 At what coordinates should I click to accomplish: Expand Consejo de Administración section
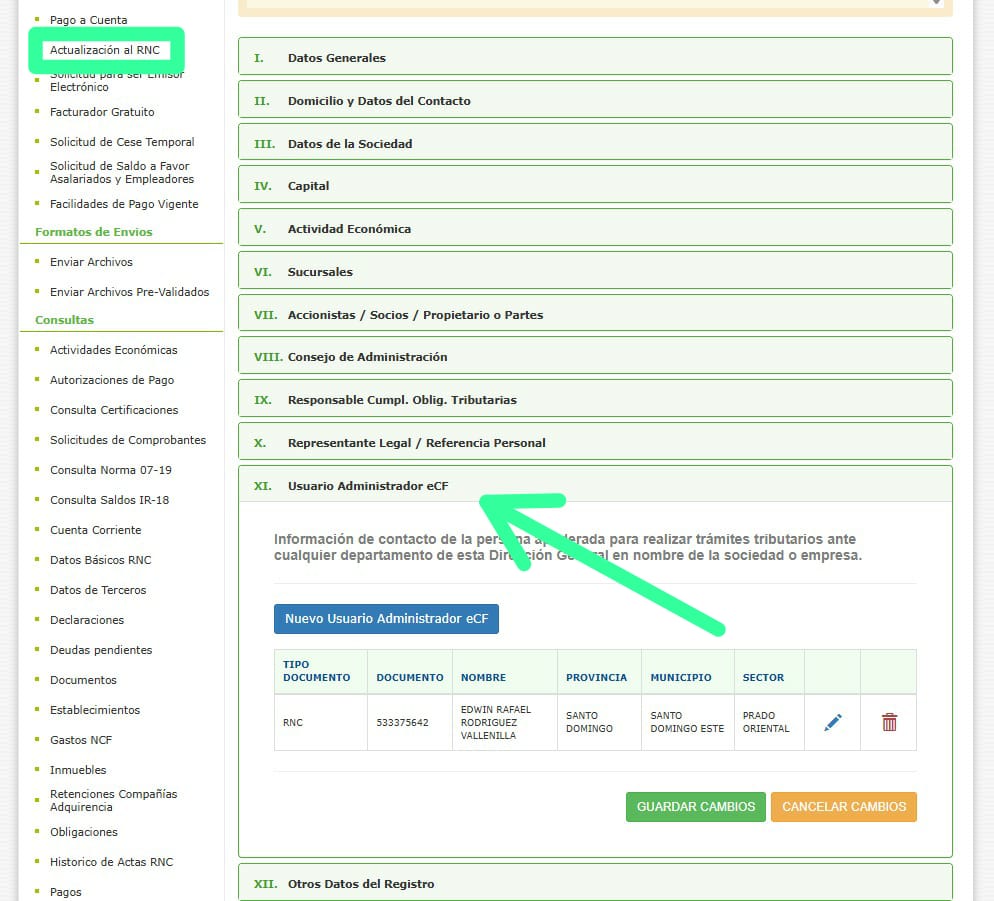[x=595, y=357]
